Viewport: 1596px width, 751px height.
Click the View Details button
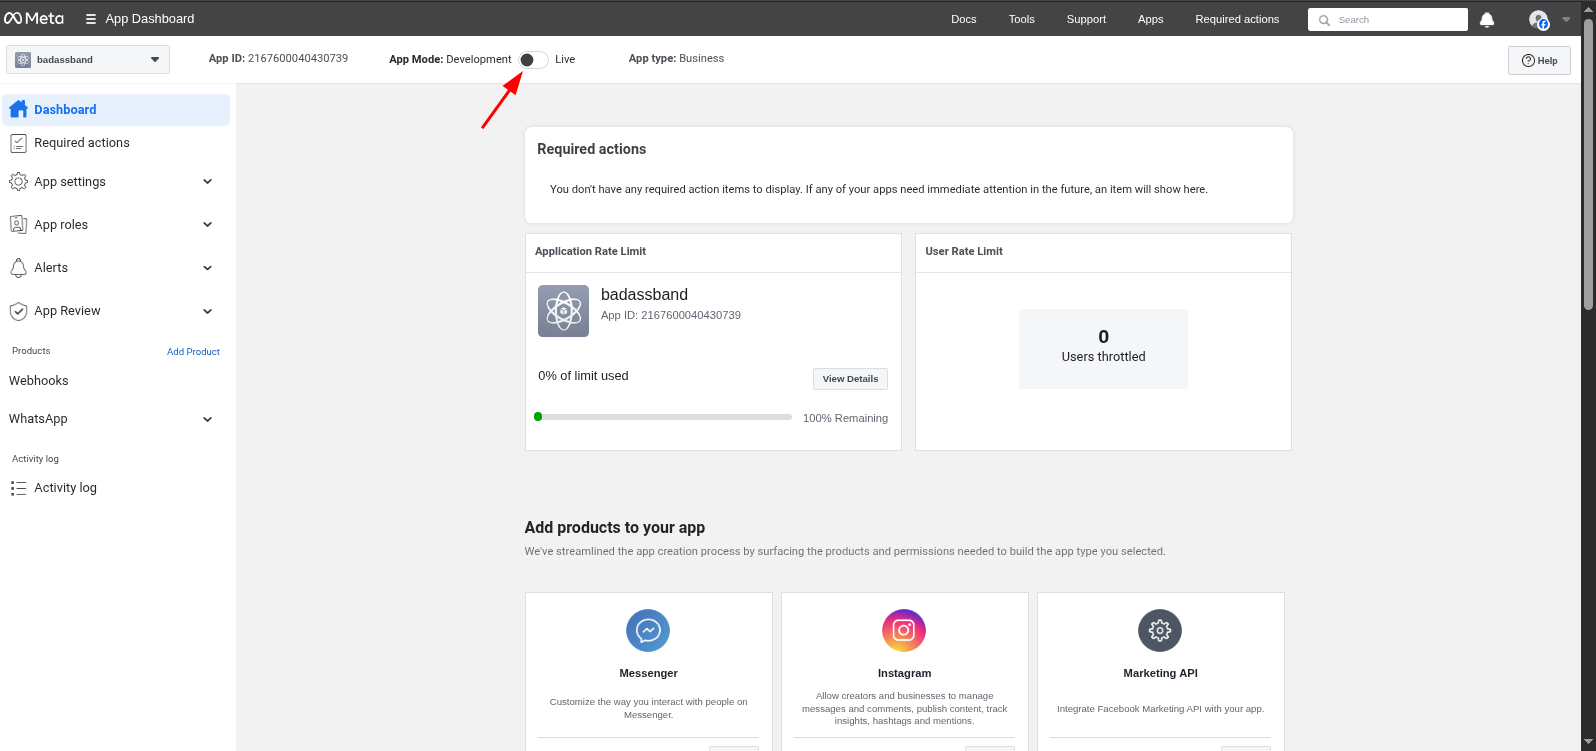[x=850, y=379]
